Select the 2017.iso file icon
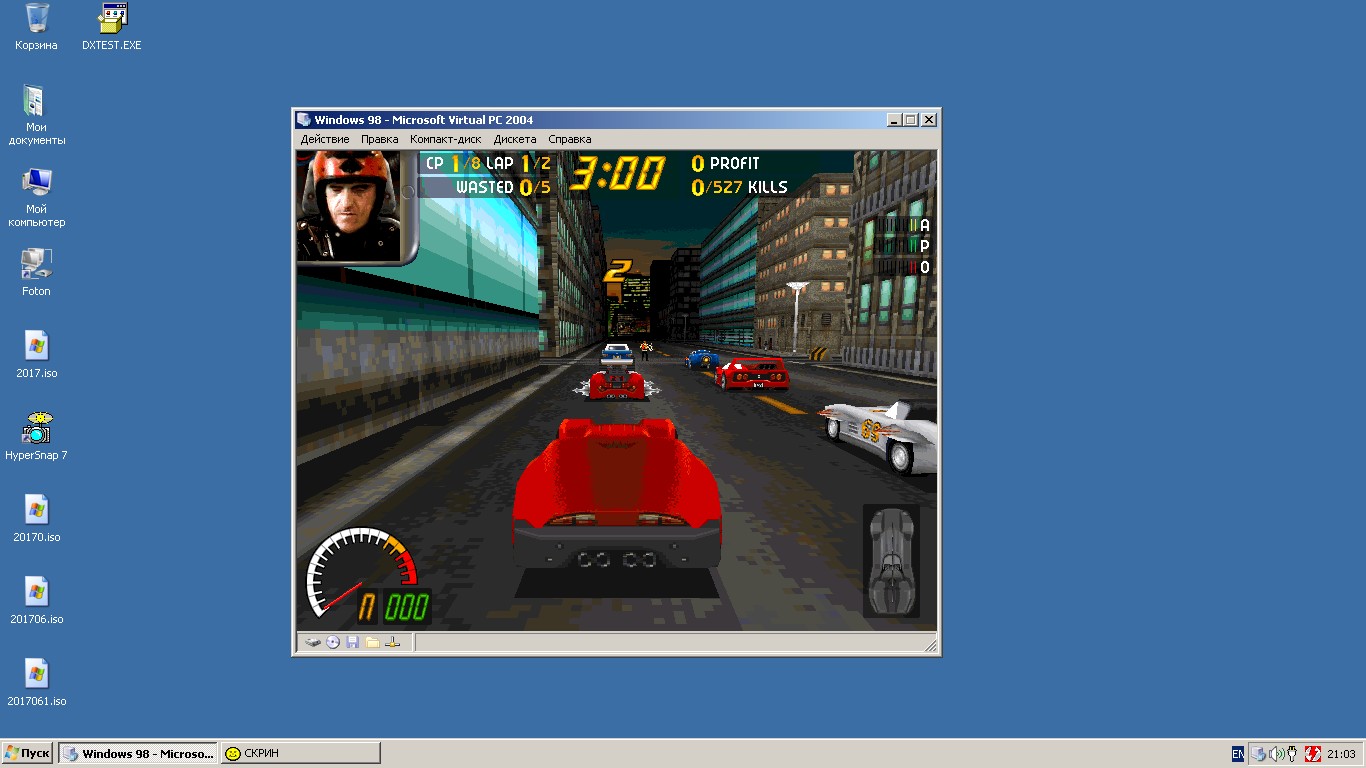This screenshot has height=768, width=1366. pos(36,355)
